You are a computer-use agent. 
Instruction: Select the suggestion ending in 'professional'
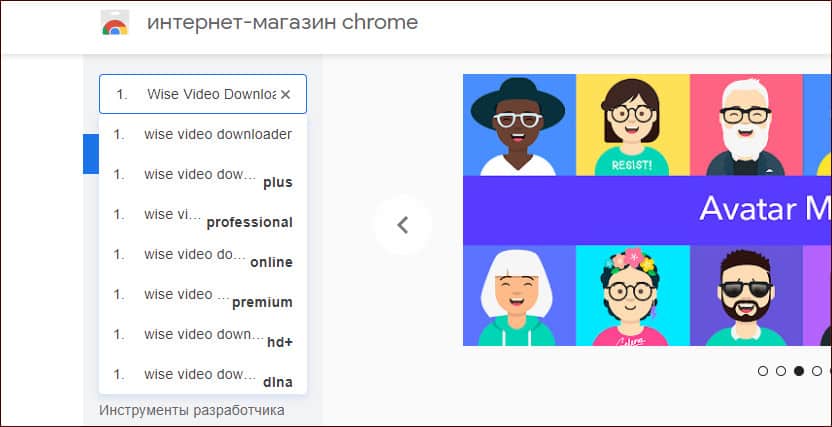point(203,215)
